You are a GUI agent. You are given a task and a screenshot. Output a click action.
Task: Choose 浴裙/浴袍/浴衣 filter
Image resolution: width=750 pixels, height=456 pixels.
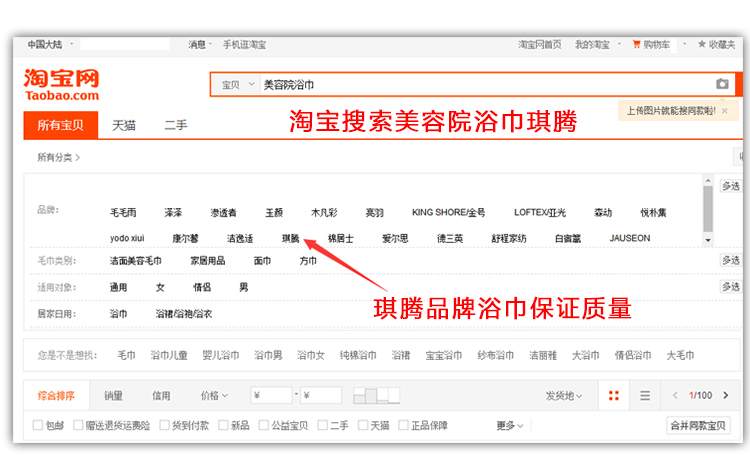point(184,314)
